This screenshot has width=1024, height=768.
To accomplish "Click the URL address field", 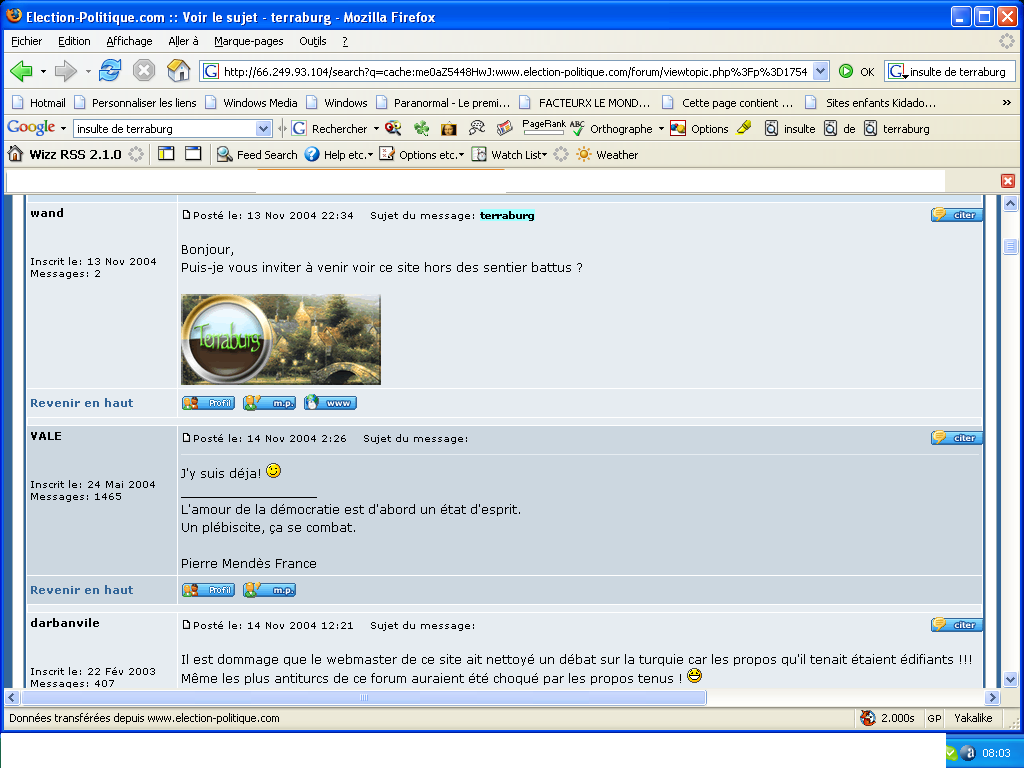I will pyautogui.click(x=516, y=71).
